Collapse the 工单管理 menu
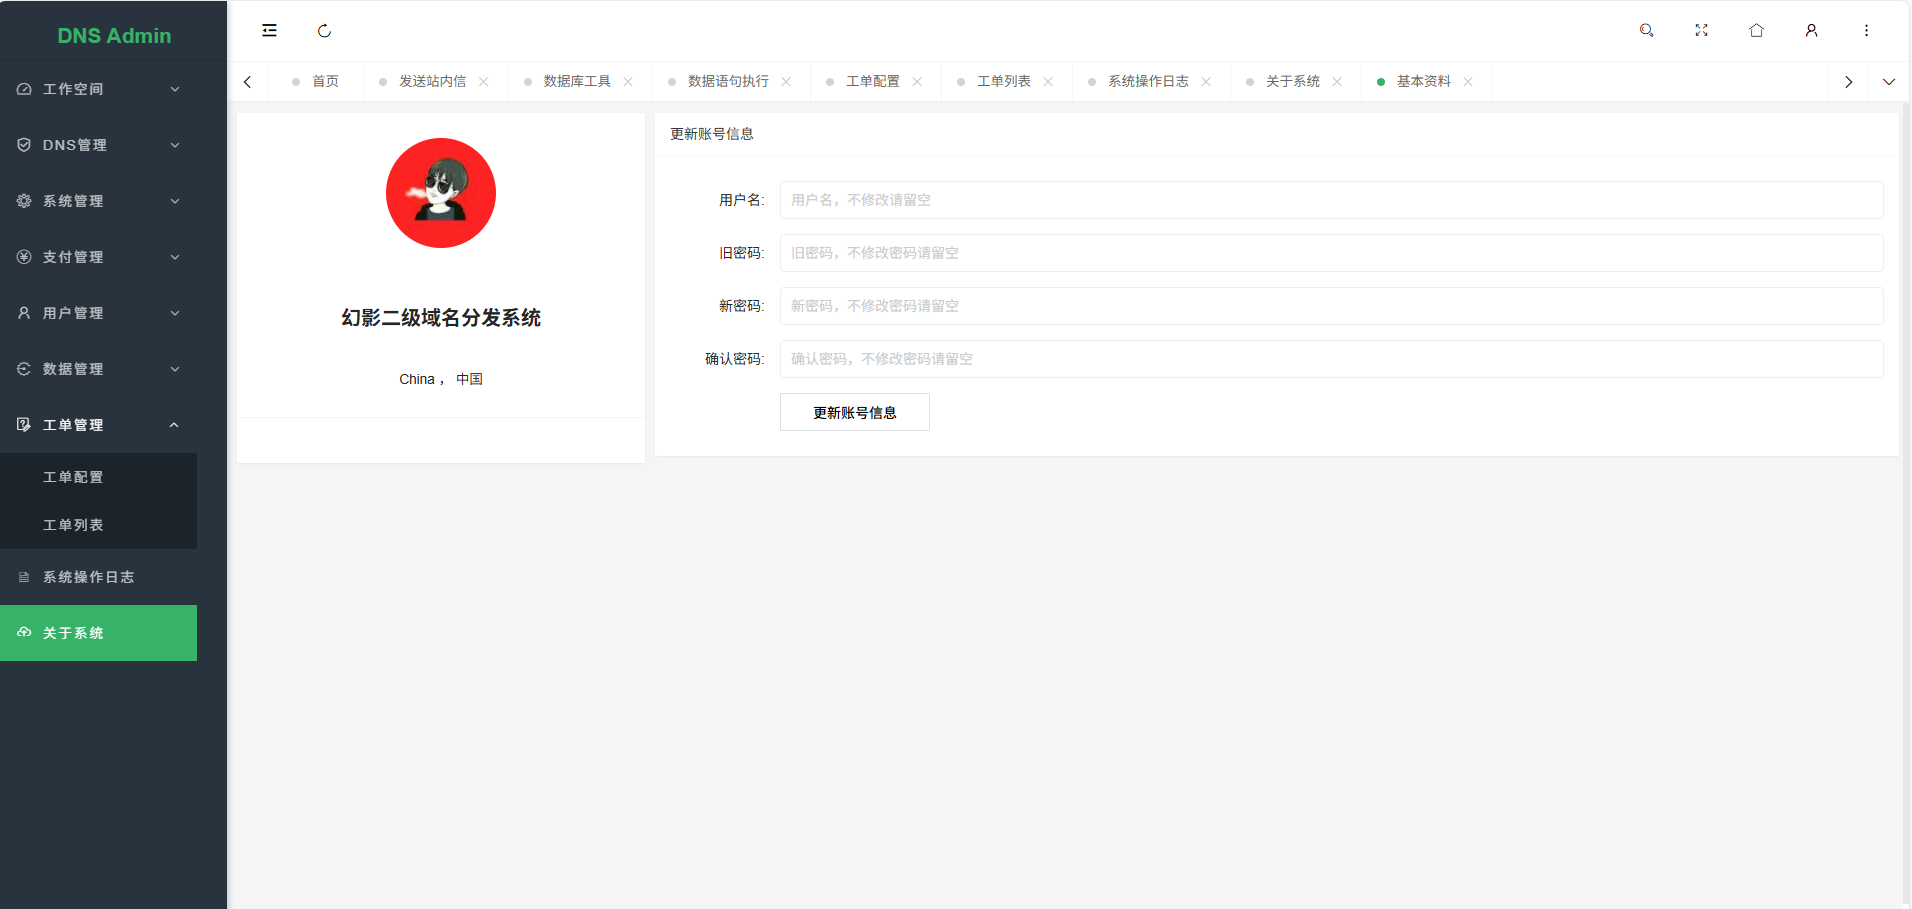The width and height of the screenshot is (1912, 909). pos(98,424)
